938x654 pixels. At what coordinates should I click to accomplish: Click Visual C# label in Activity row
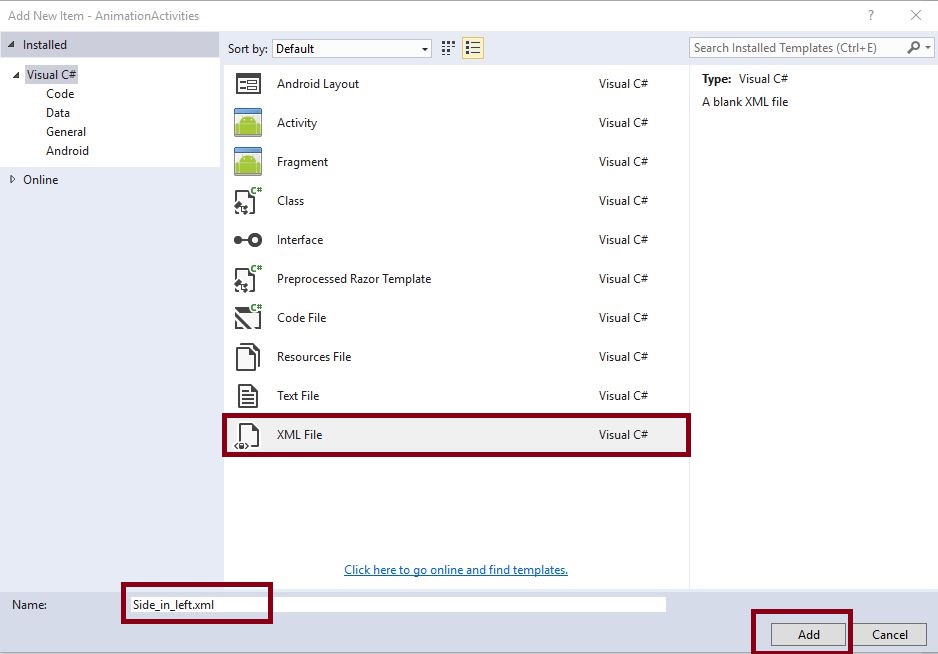point(623,123)
